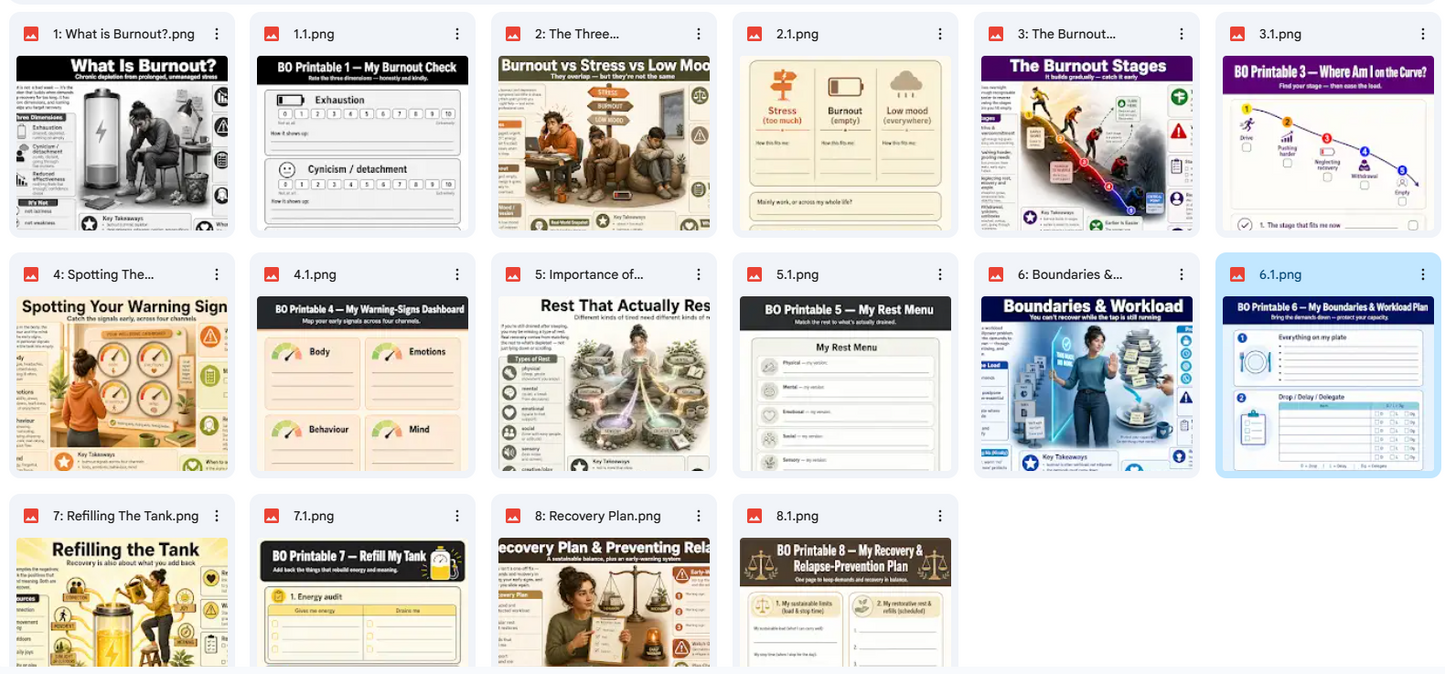Image resolution: width=1445 pixels, height=674 pixels.
Task: Select The Burnout Stages thumbnail
Action: [x=1087, y=143]
